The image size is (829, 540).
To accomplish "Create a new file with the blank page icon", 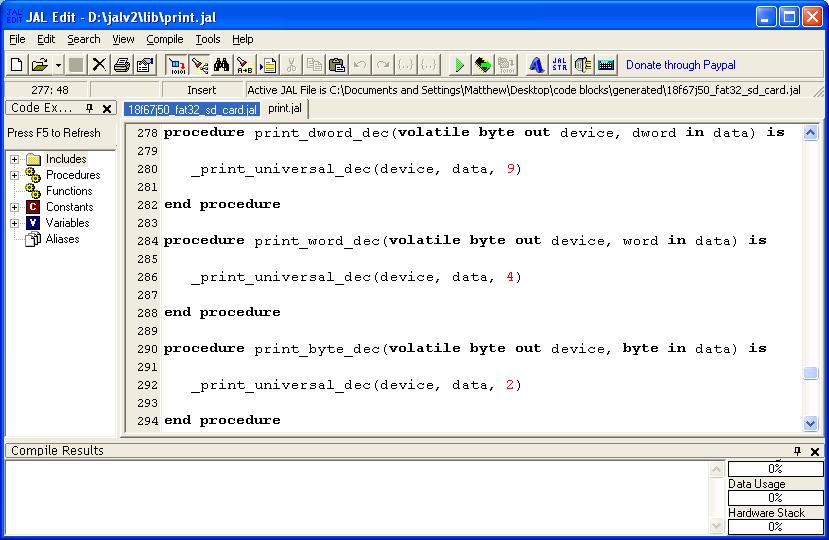I will [16, 65].
